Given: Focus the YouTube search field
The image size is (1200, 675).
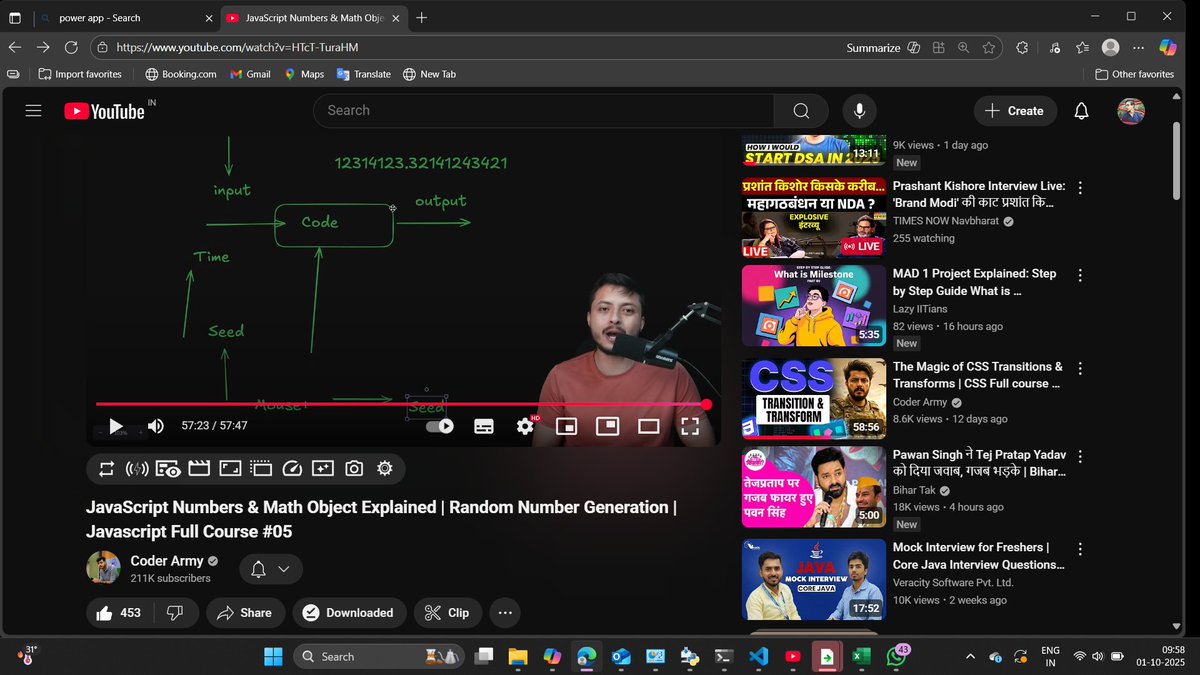Looking at the screenshot, I should pyautogui.click(x=544, y=111).
